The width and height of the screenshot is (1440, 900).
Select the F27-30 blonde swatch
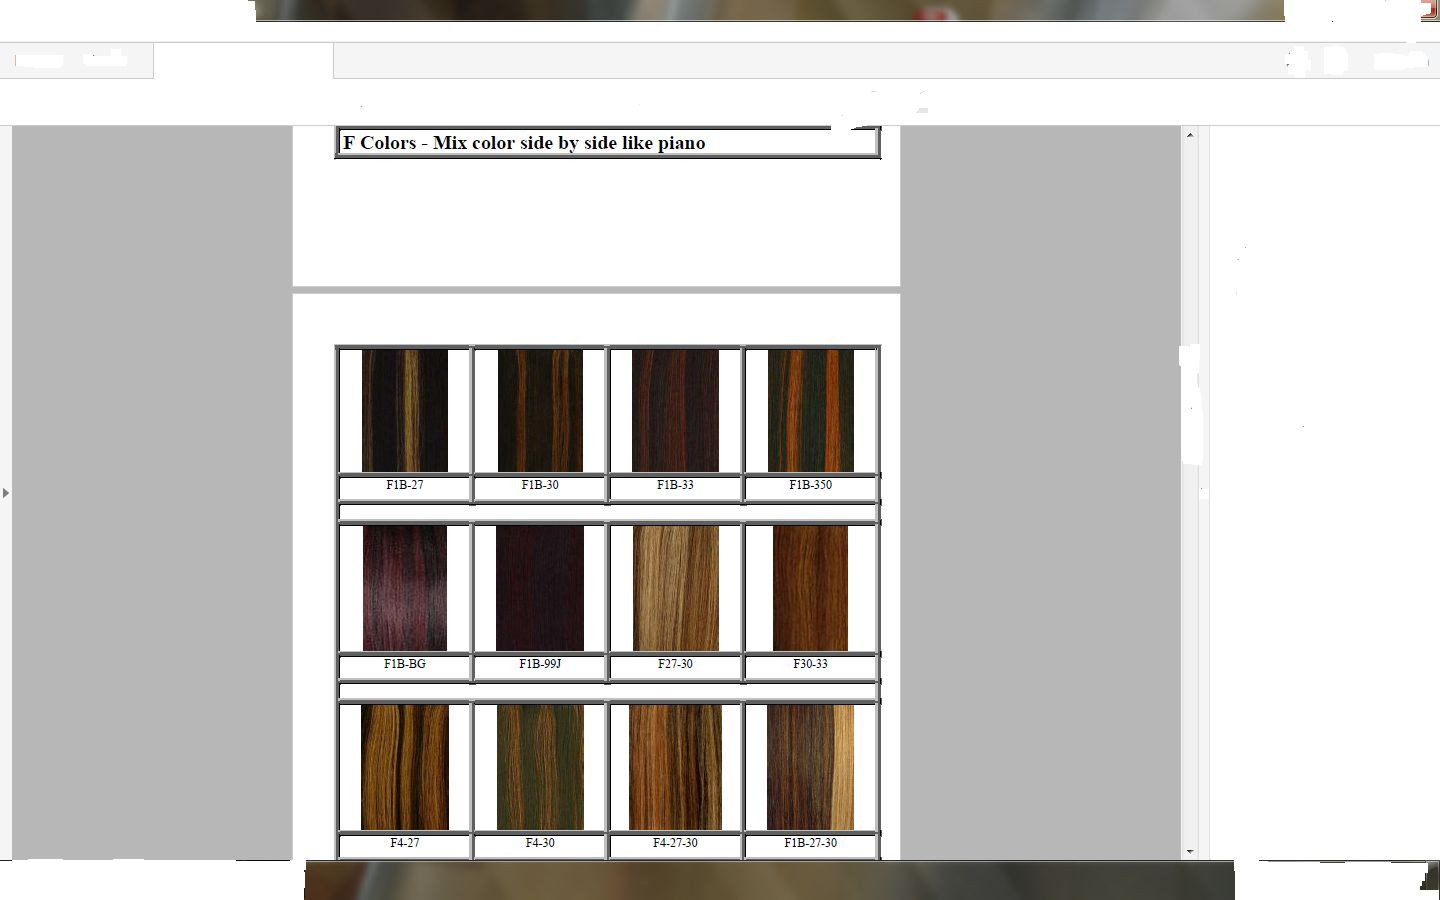click(675, 588)
